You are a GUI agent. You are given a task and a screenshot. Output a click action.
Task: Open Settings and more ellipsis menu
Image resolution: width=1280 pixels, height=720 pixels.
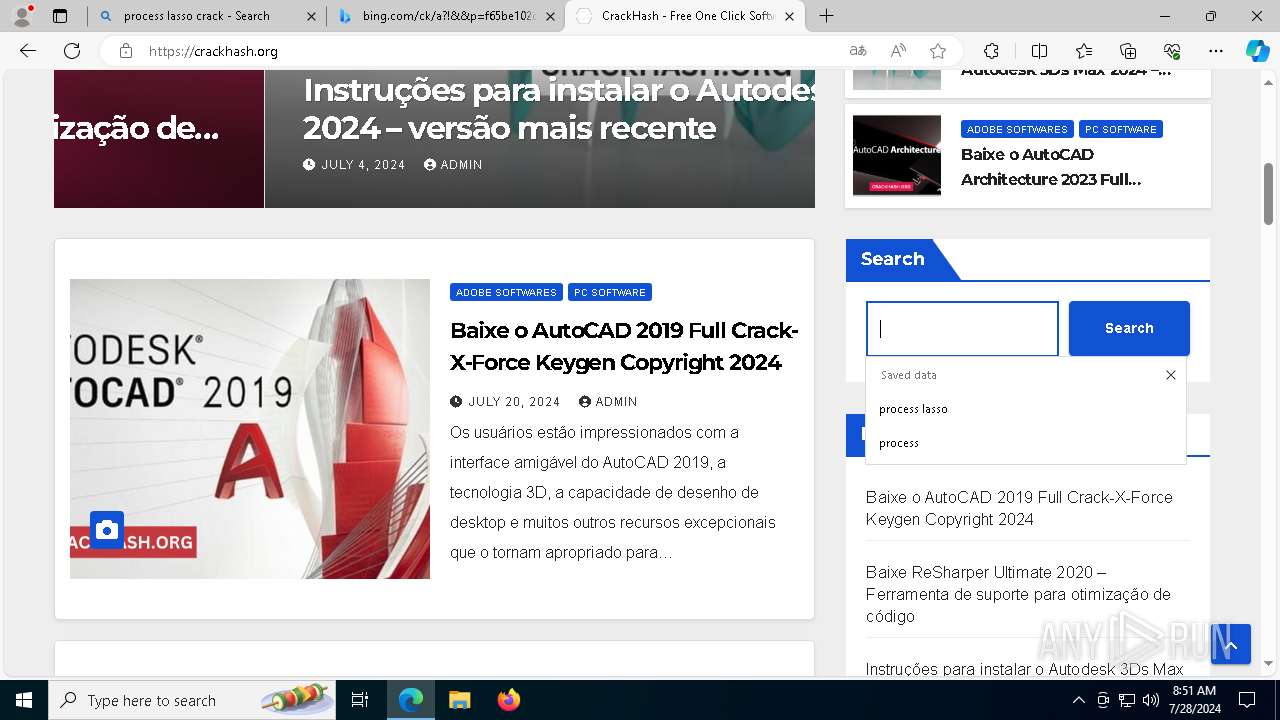[x=1216, y=51]
